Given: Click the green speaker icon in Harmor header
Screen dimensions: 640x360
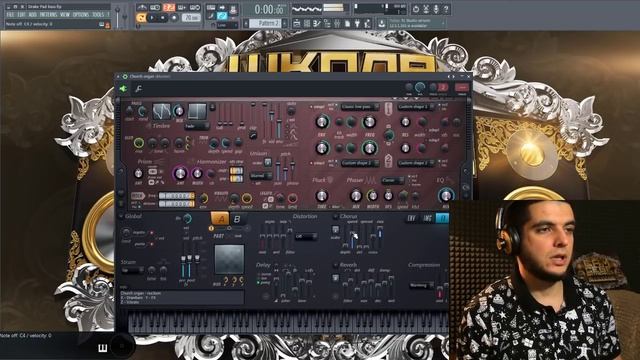Looking at the screenshot, I should (123, 88).
